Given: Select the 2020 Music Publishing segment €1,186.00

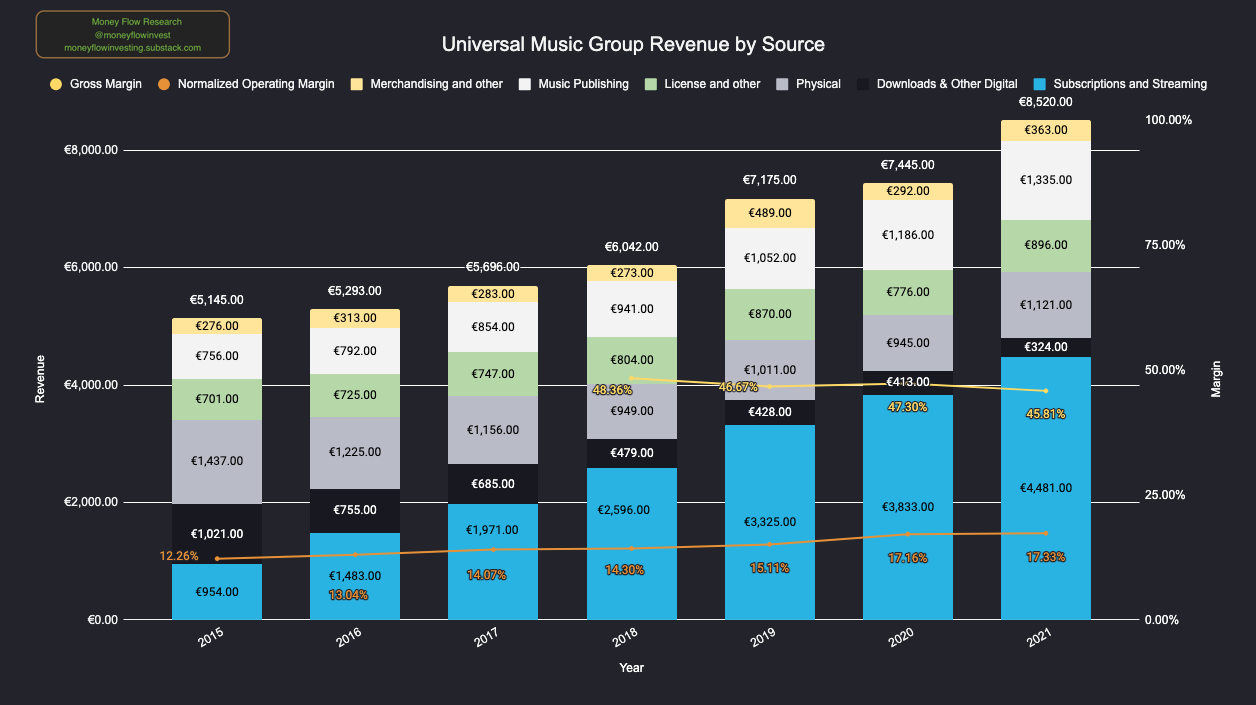Looking at the screenshot, I should [x=907, y=235].
